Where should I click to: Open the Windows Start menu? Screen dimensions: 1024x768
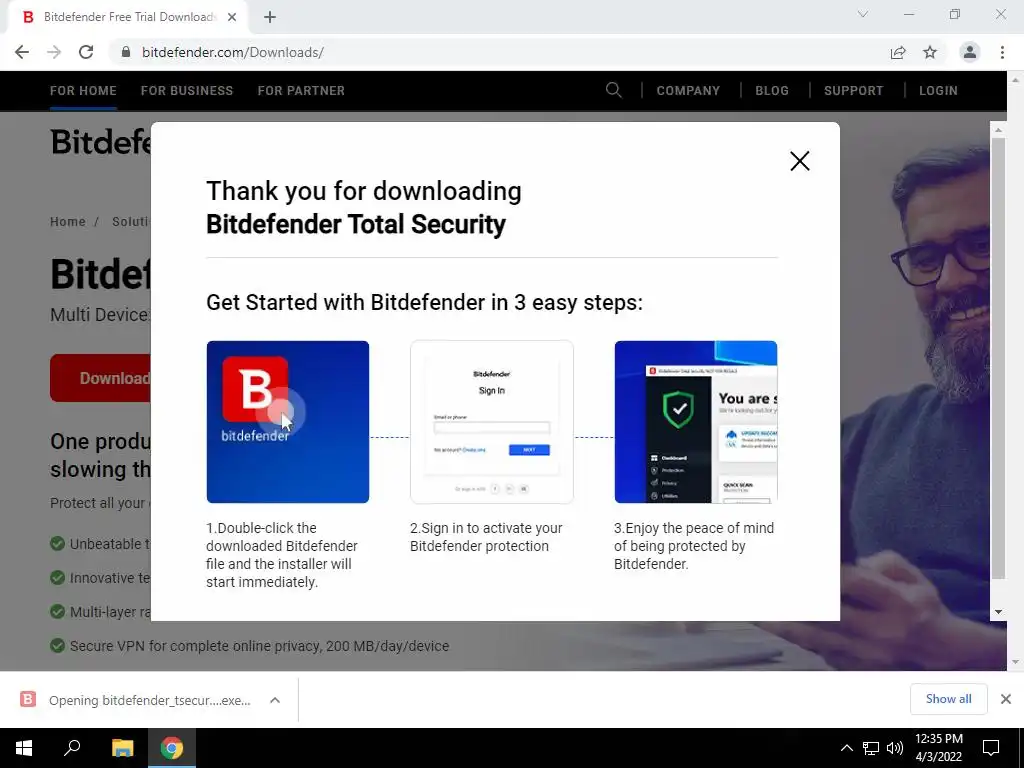point(24,748)
